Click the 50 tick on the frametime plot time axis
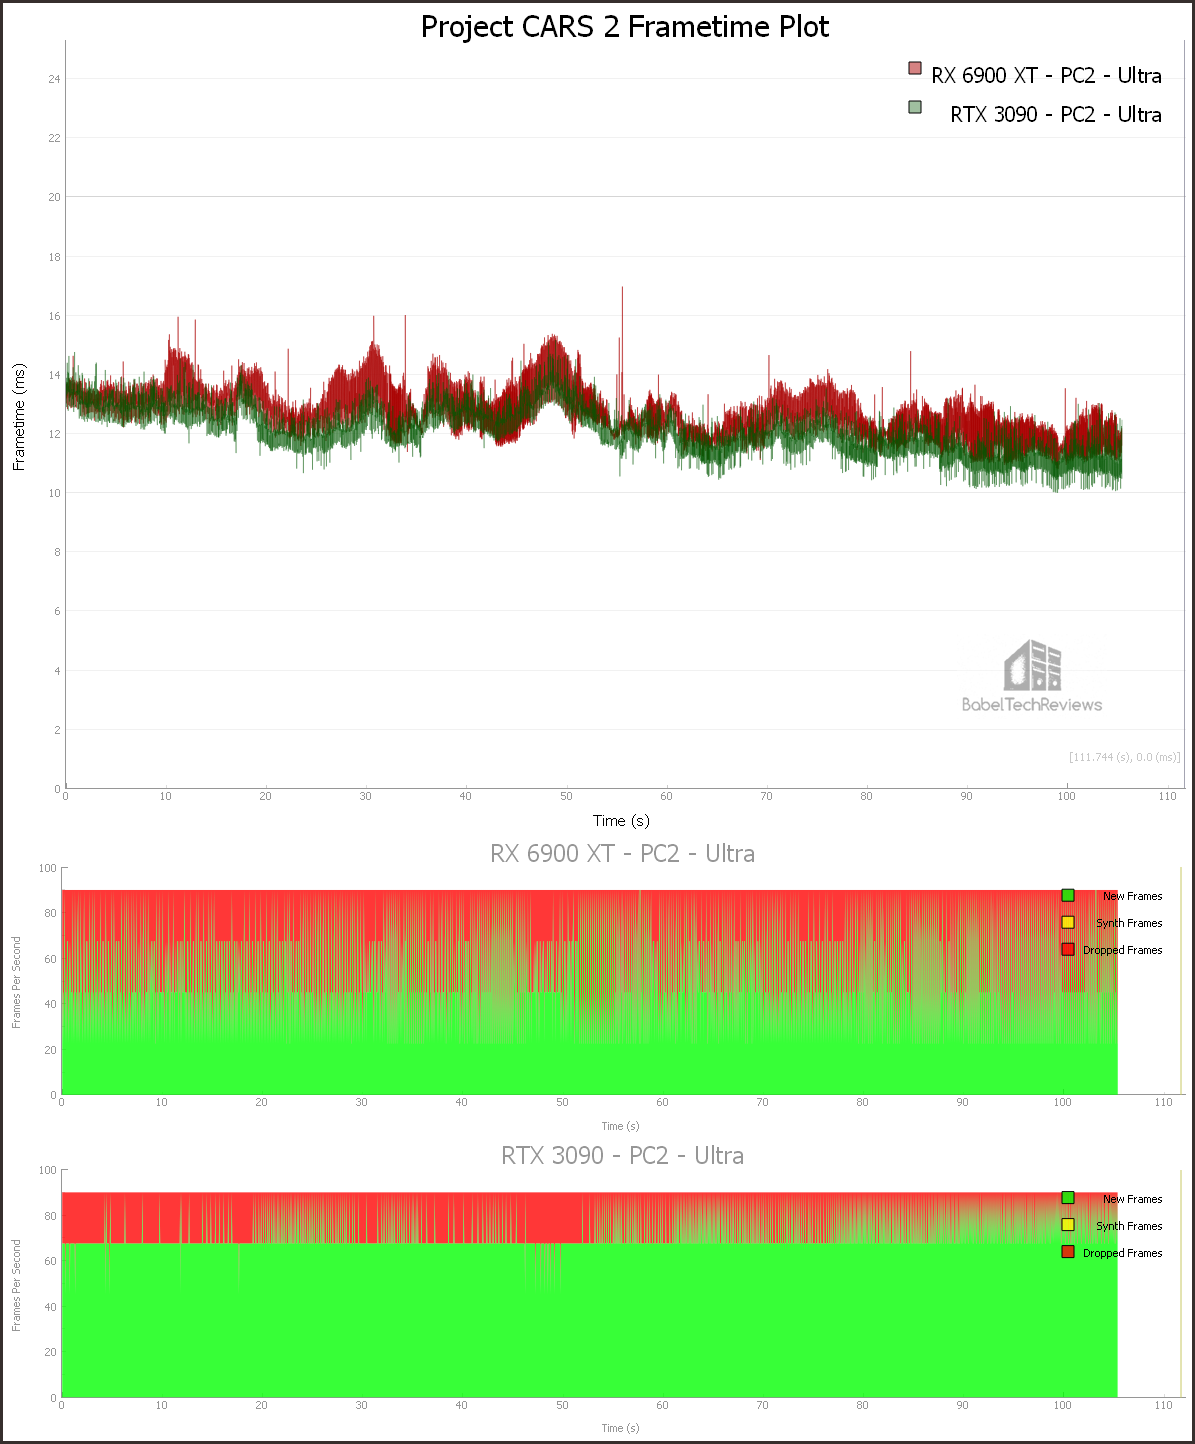Image resolution: width=1195 pixels, height=1444 pixels. click(x=566, y=797)
